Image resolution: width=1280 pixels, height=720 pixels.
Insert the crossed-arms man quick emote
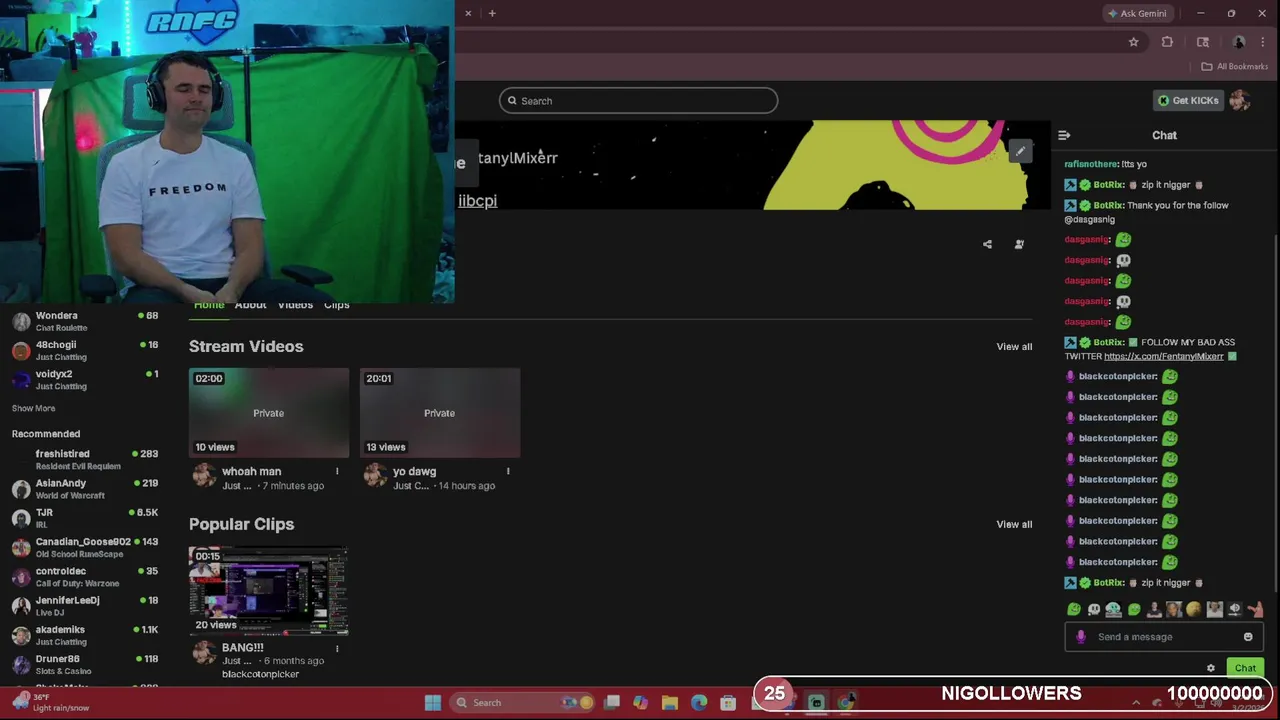pyautogui.click(x=1154, y=609)
